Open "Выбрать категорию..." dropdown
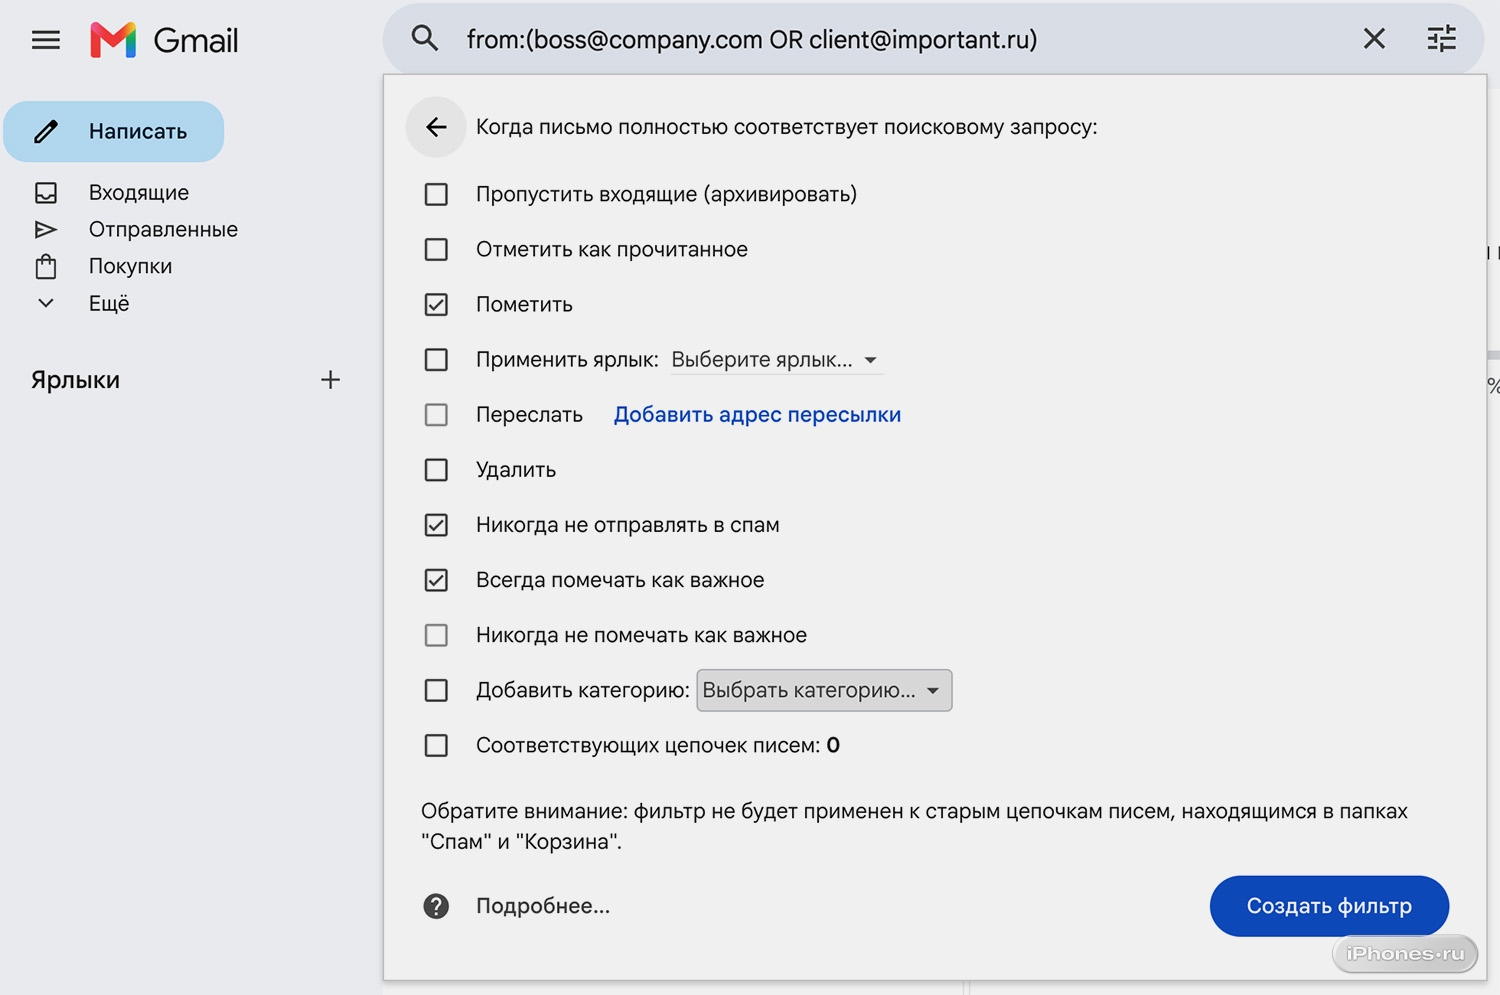1500x995 pixels. [824, 691]
